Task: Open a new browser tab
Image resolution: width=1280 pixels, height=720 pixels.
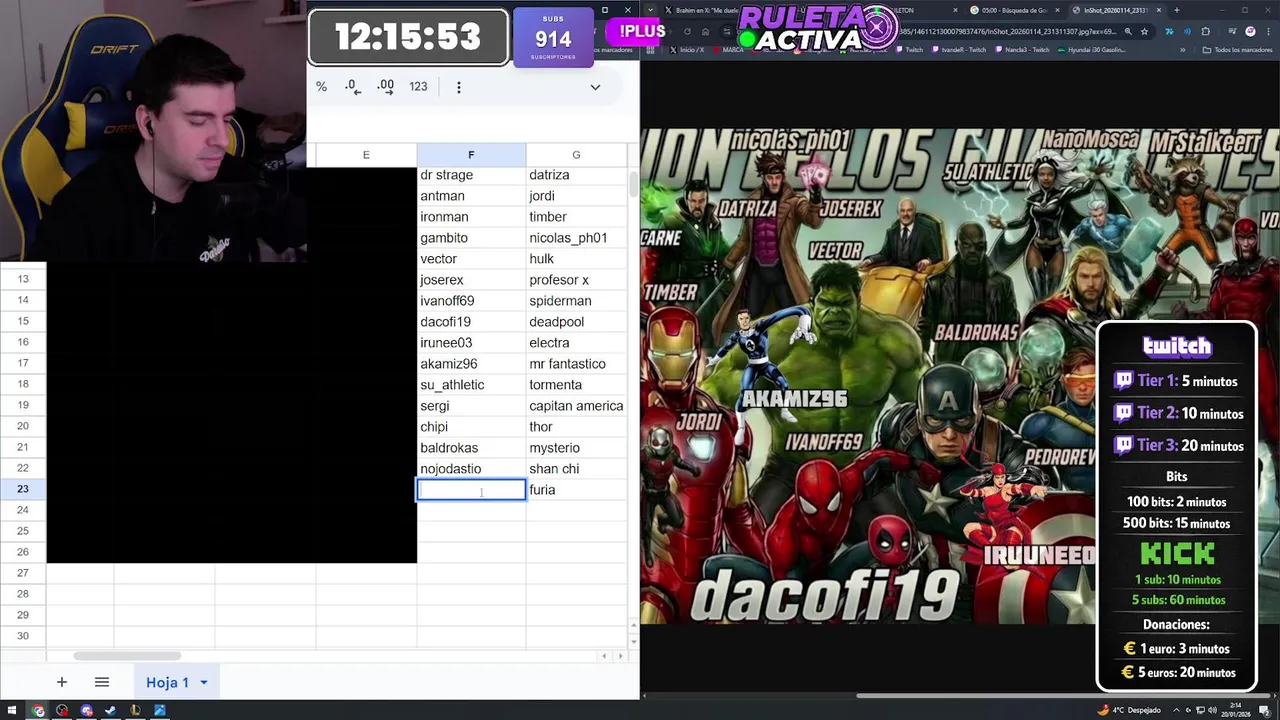Action: point(1176,10)
